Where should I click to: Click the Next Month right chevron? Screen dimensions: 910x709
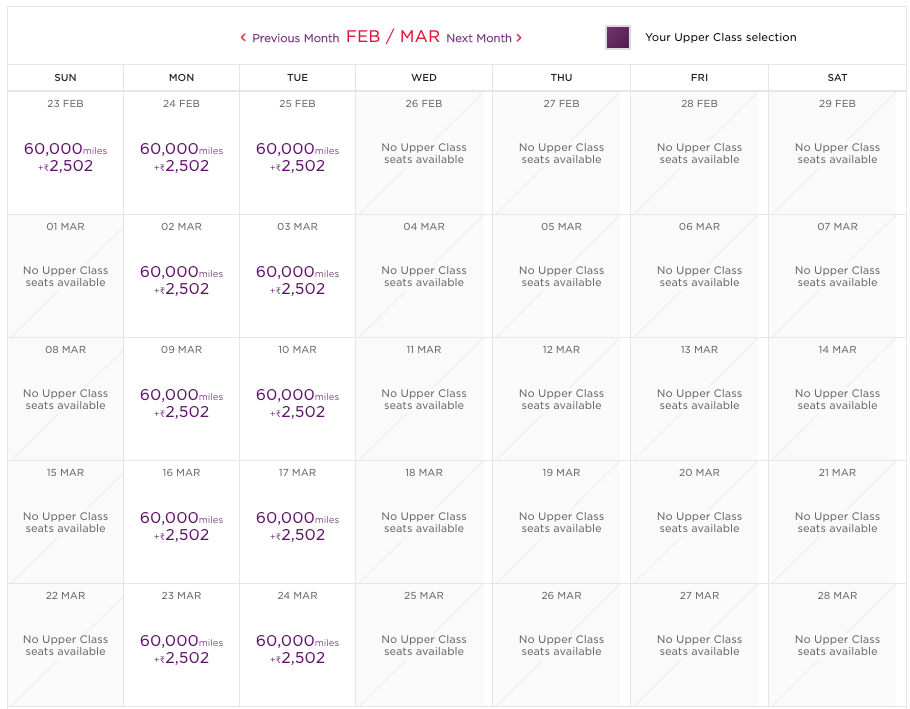coord(519,38)
